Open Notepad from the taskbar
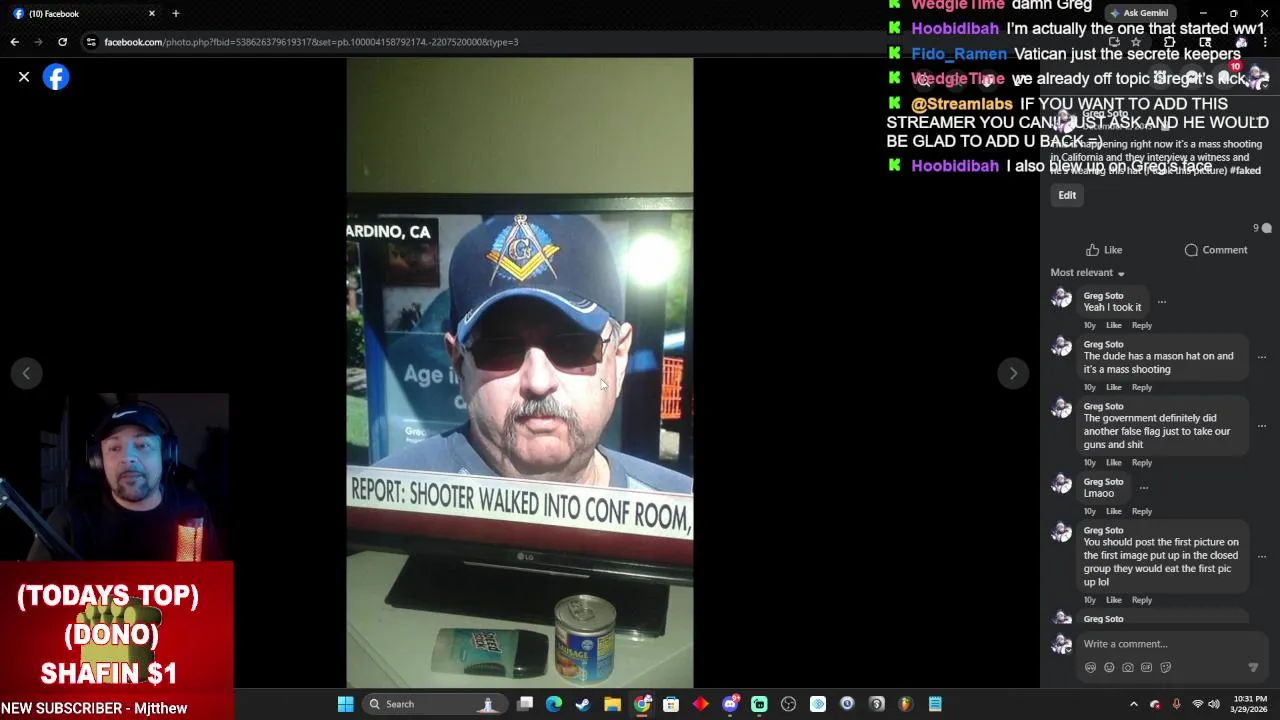This screenshot has width=1280, height=720. pyautogui.click(x=935, y=704)
